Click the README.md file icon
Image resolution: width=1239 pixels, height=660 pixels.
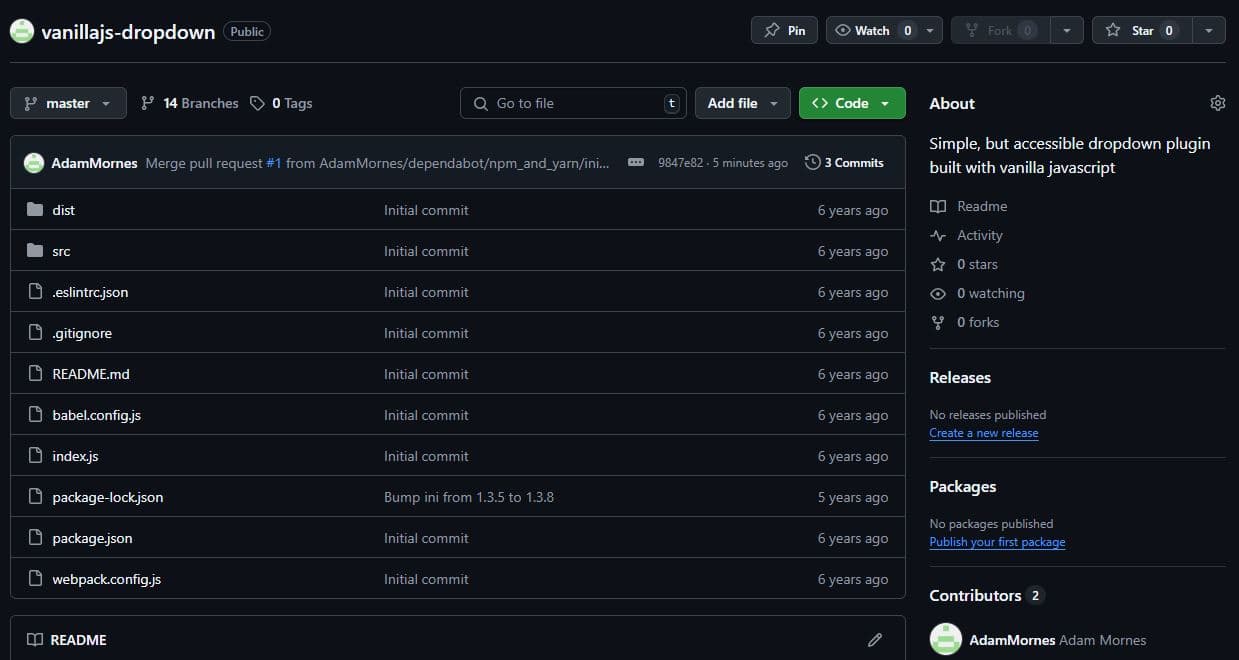(x=35, y=374)
